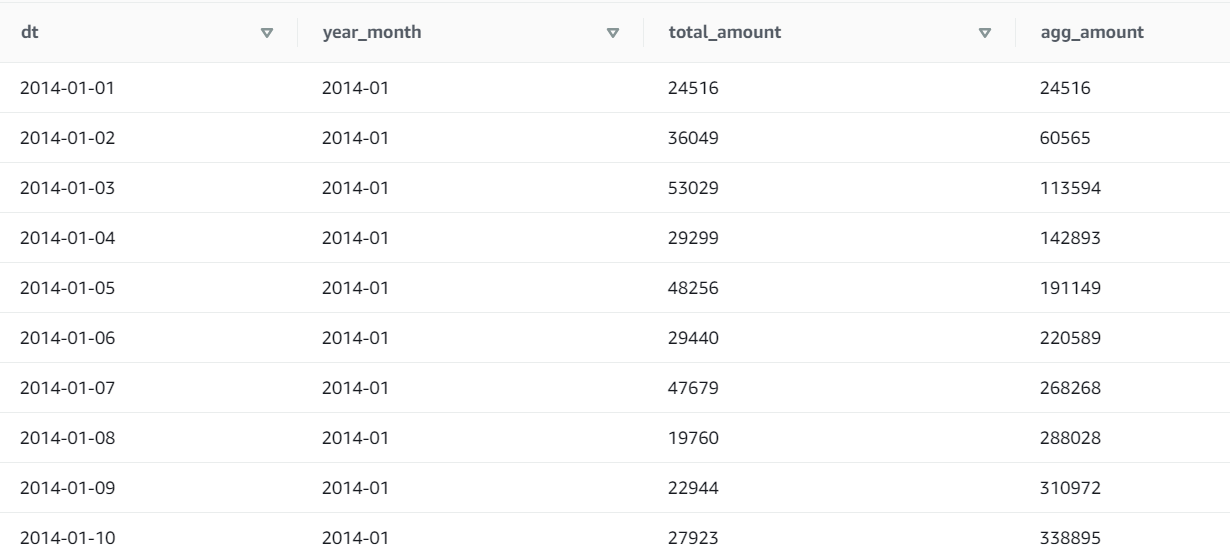Select the date cell 2014-01-01

(x=68, y=88)
